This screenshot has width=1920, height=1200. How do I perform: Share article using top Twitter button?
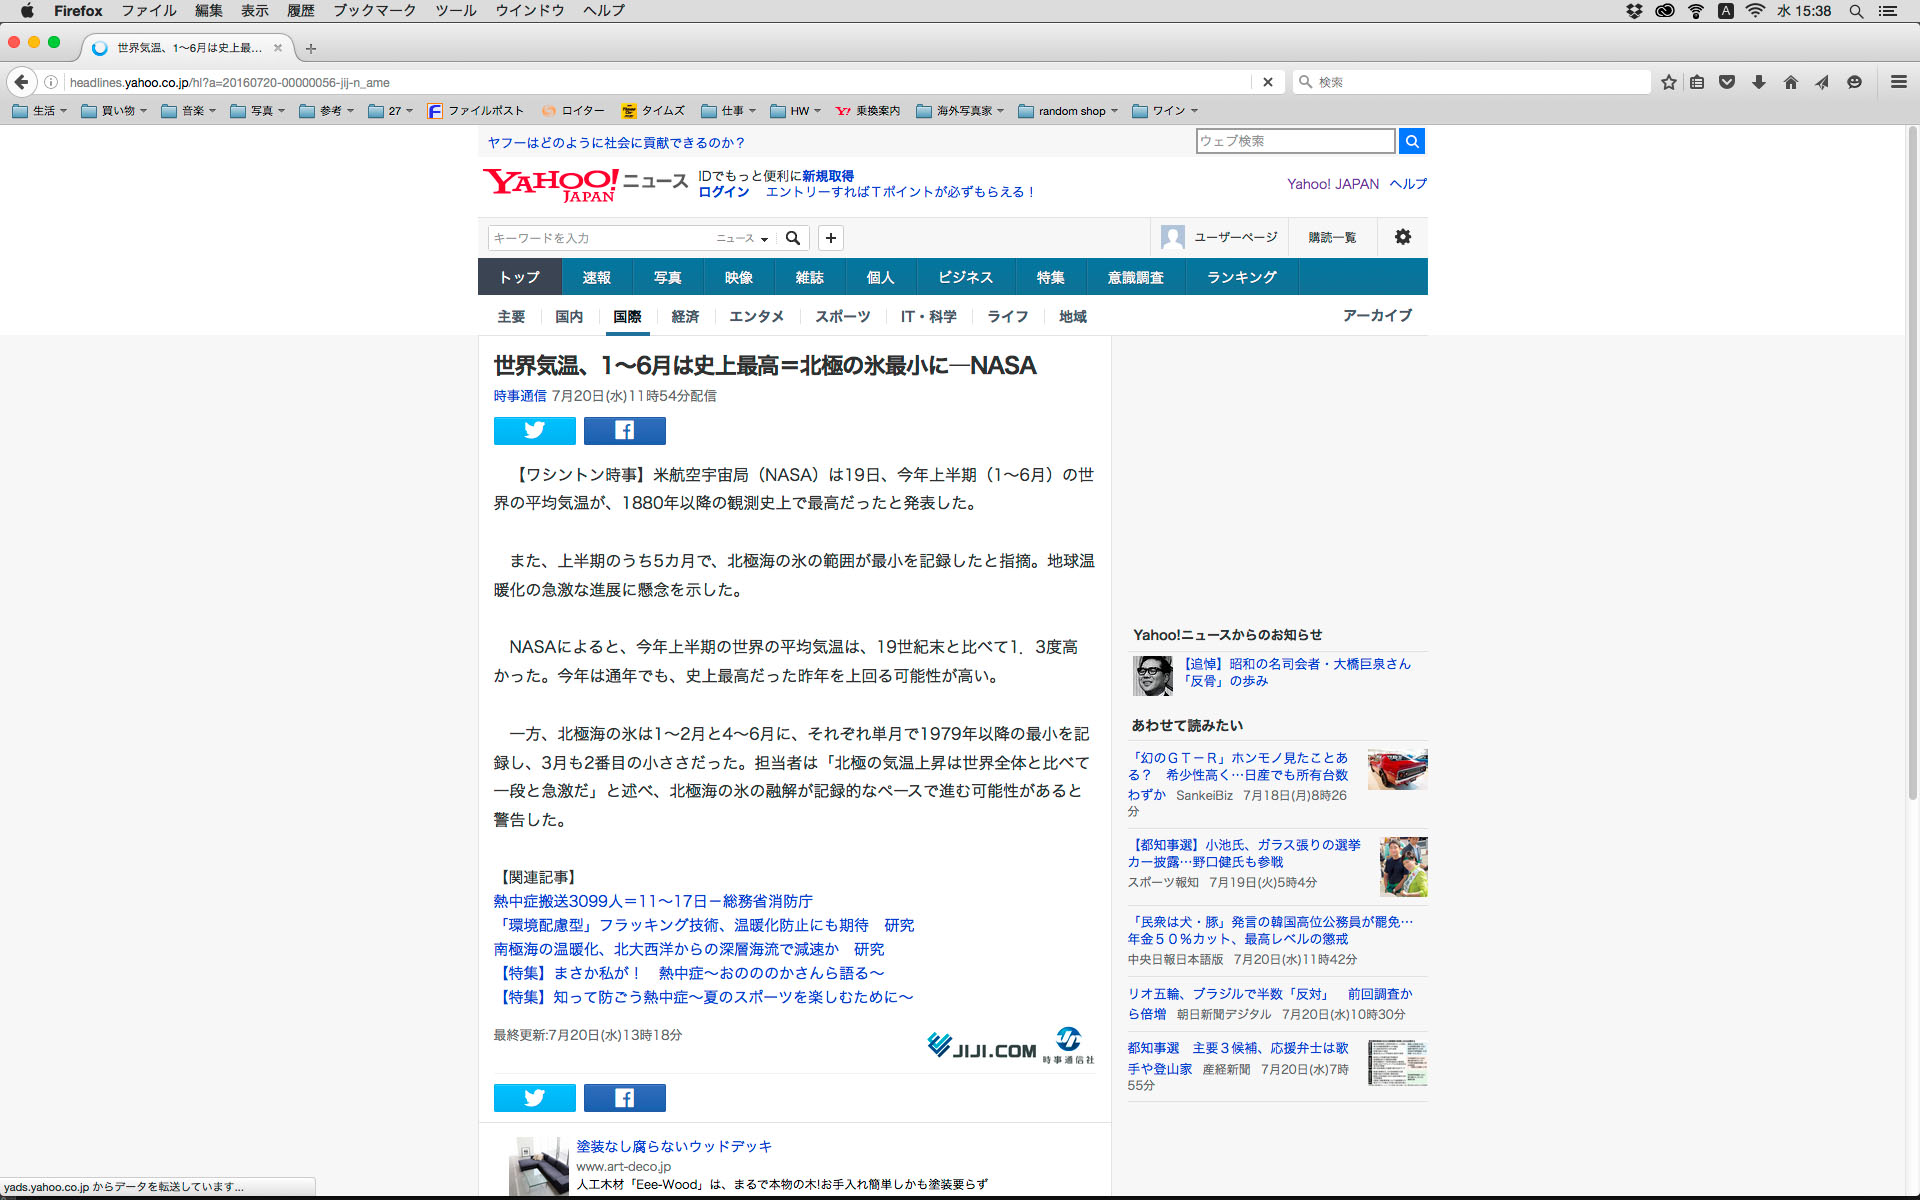[x=534, y=430]
